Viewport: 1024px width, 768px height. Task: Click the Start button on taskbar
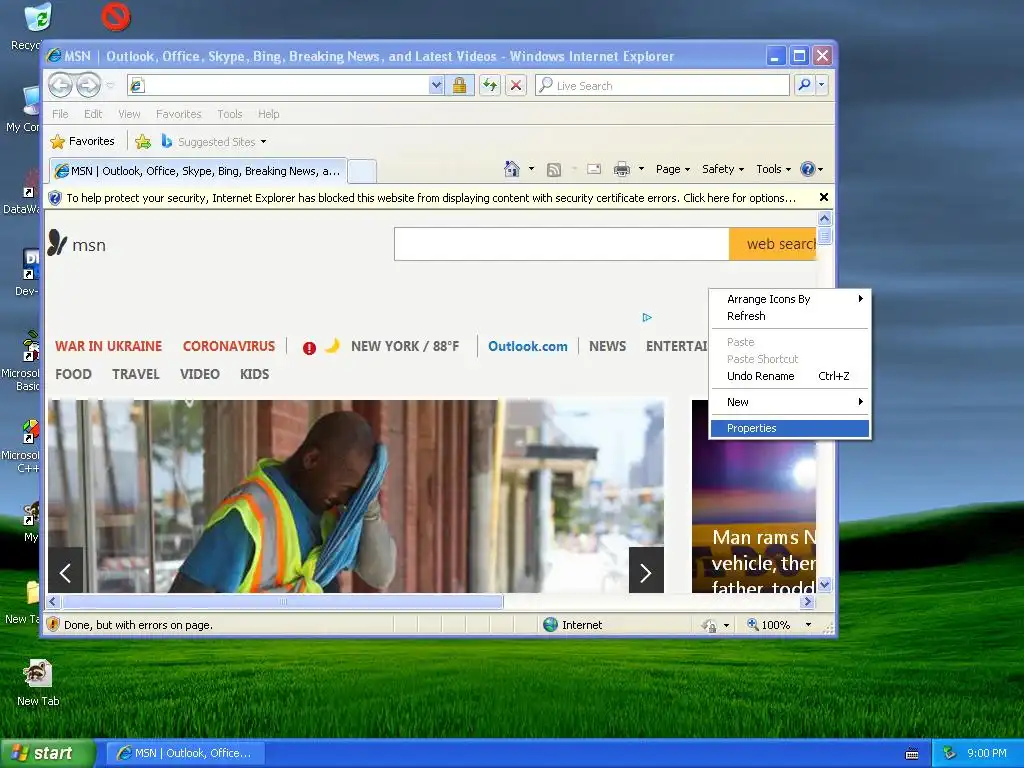pyautogui.click(x=46, y=753)
